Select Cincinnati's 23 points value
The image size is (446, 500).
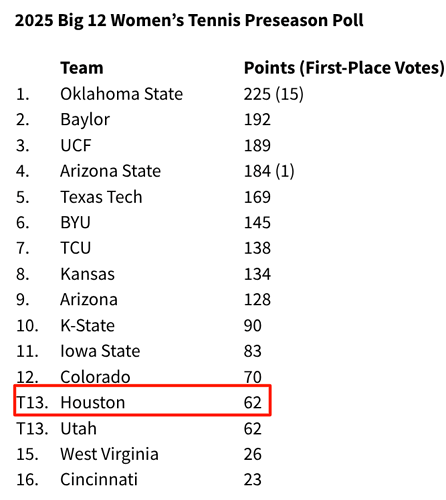point(252,480)
